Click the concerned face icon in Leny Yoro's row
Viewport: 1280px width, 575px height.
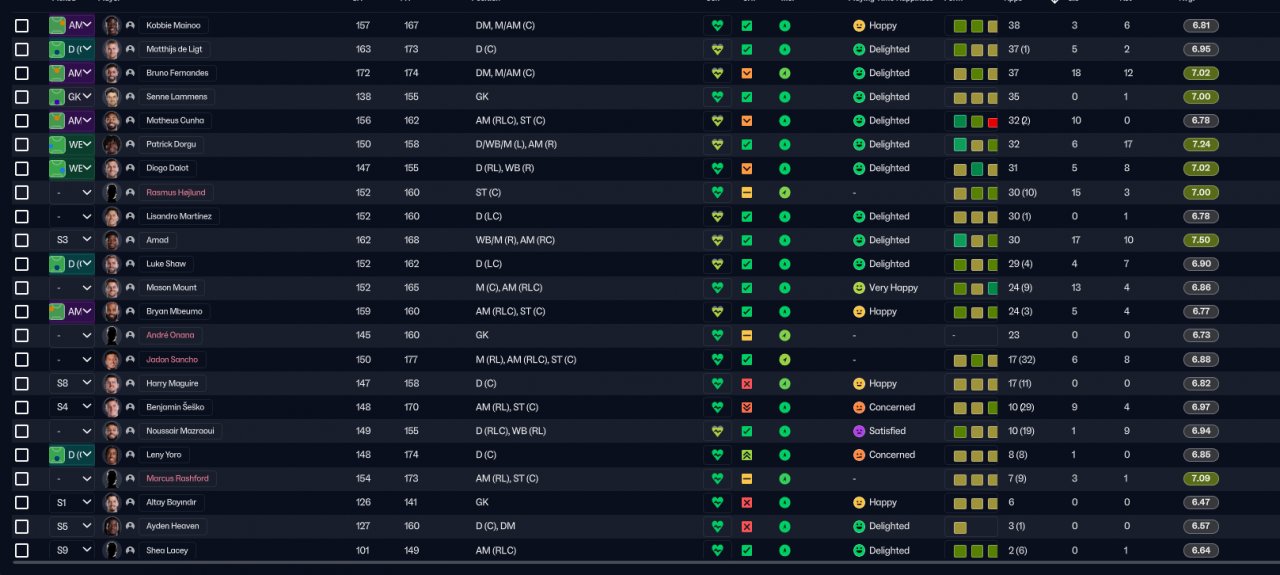pyautogui.click(x=858, y=455)
